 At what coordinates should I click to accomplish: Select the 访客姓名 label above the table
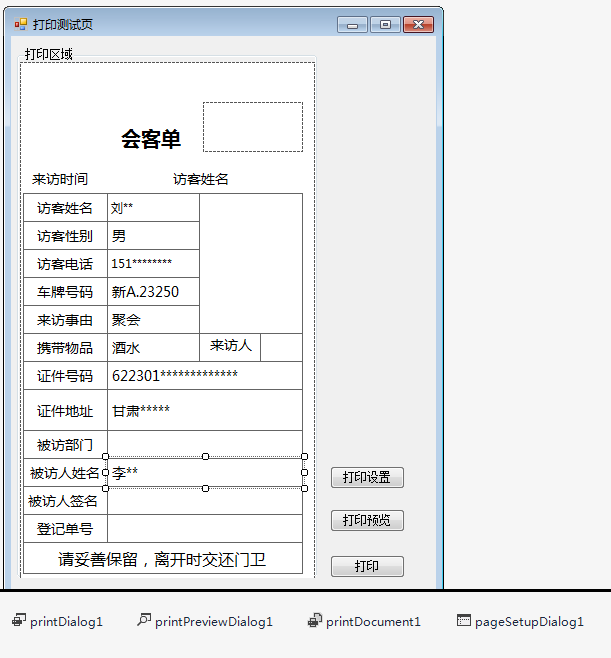pyautogui.click(x=201, y=179)
